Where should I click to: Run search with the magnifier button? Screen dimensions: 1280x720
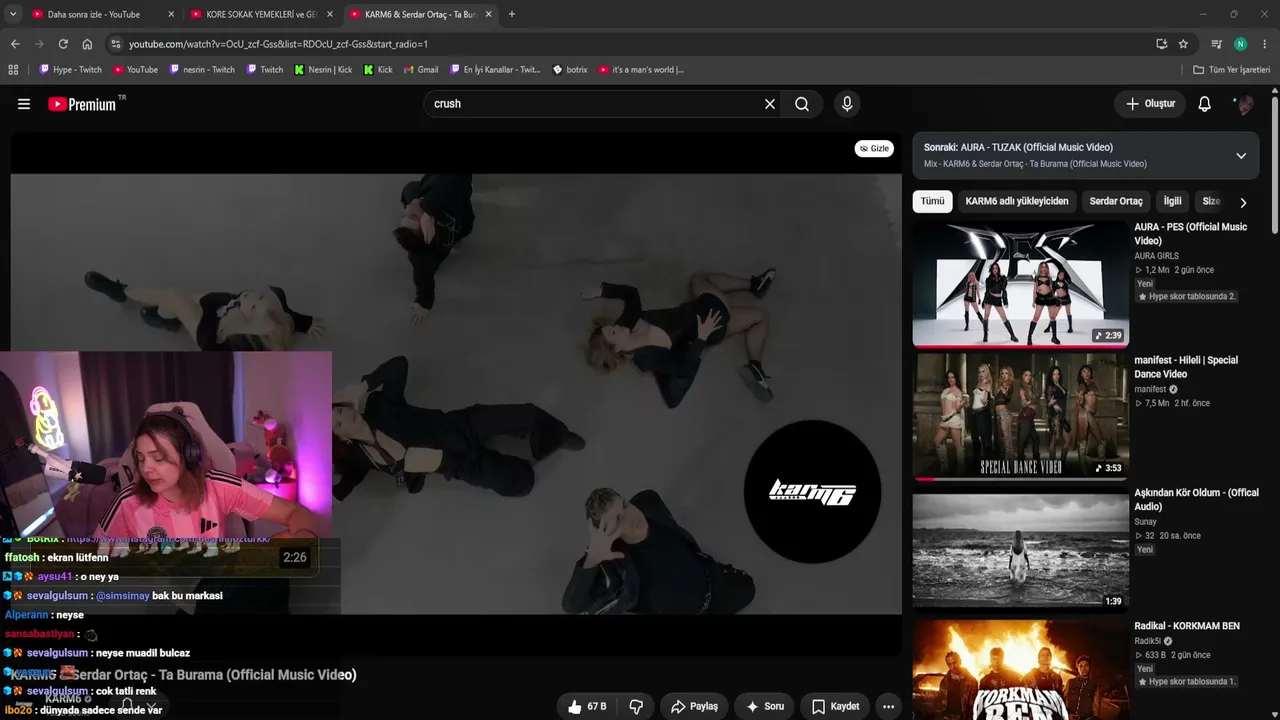tap(802, 104)
